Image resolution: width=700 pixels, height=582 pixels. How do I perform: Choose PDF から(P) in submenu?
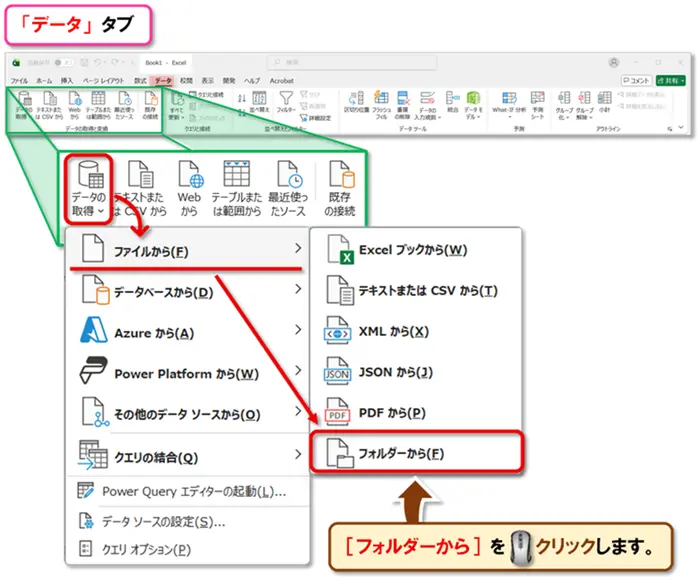416,413
